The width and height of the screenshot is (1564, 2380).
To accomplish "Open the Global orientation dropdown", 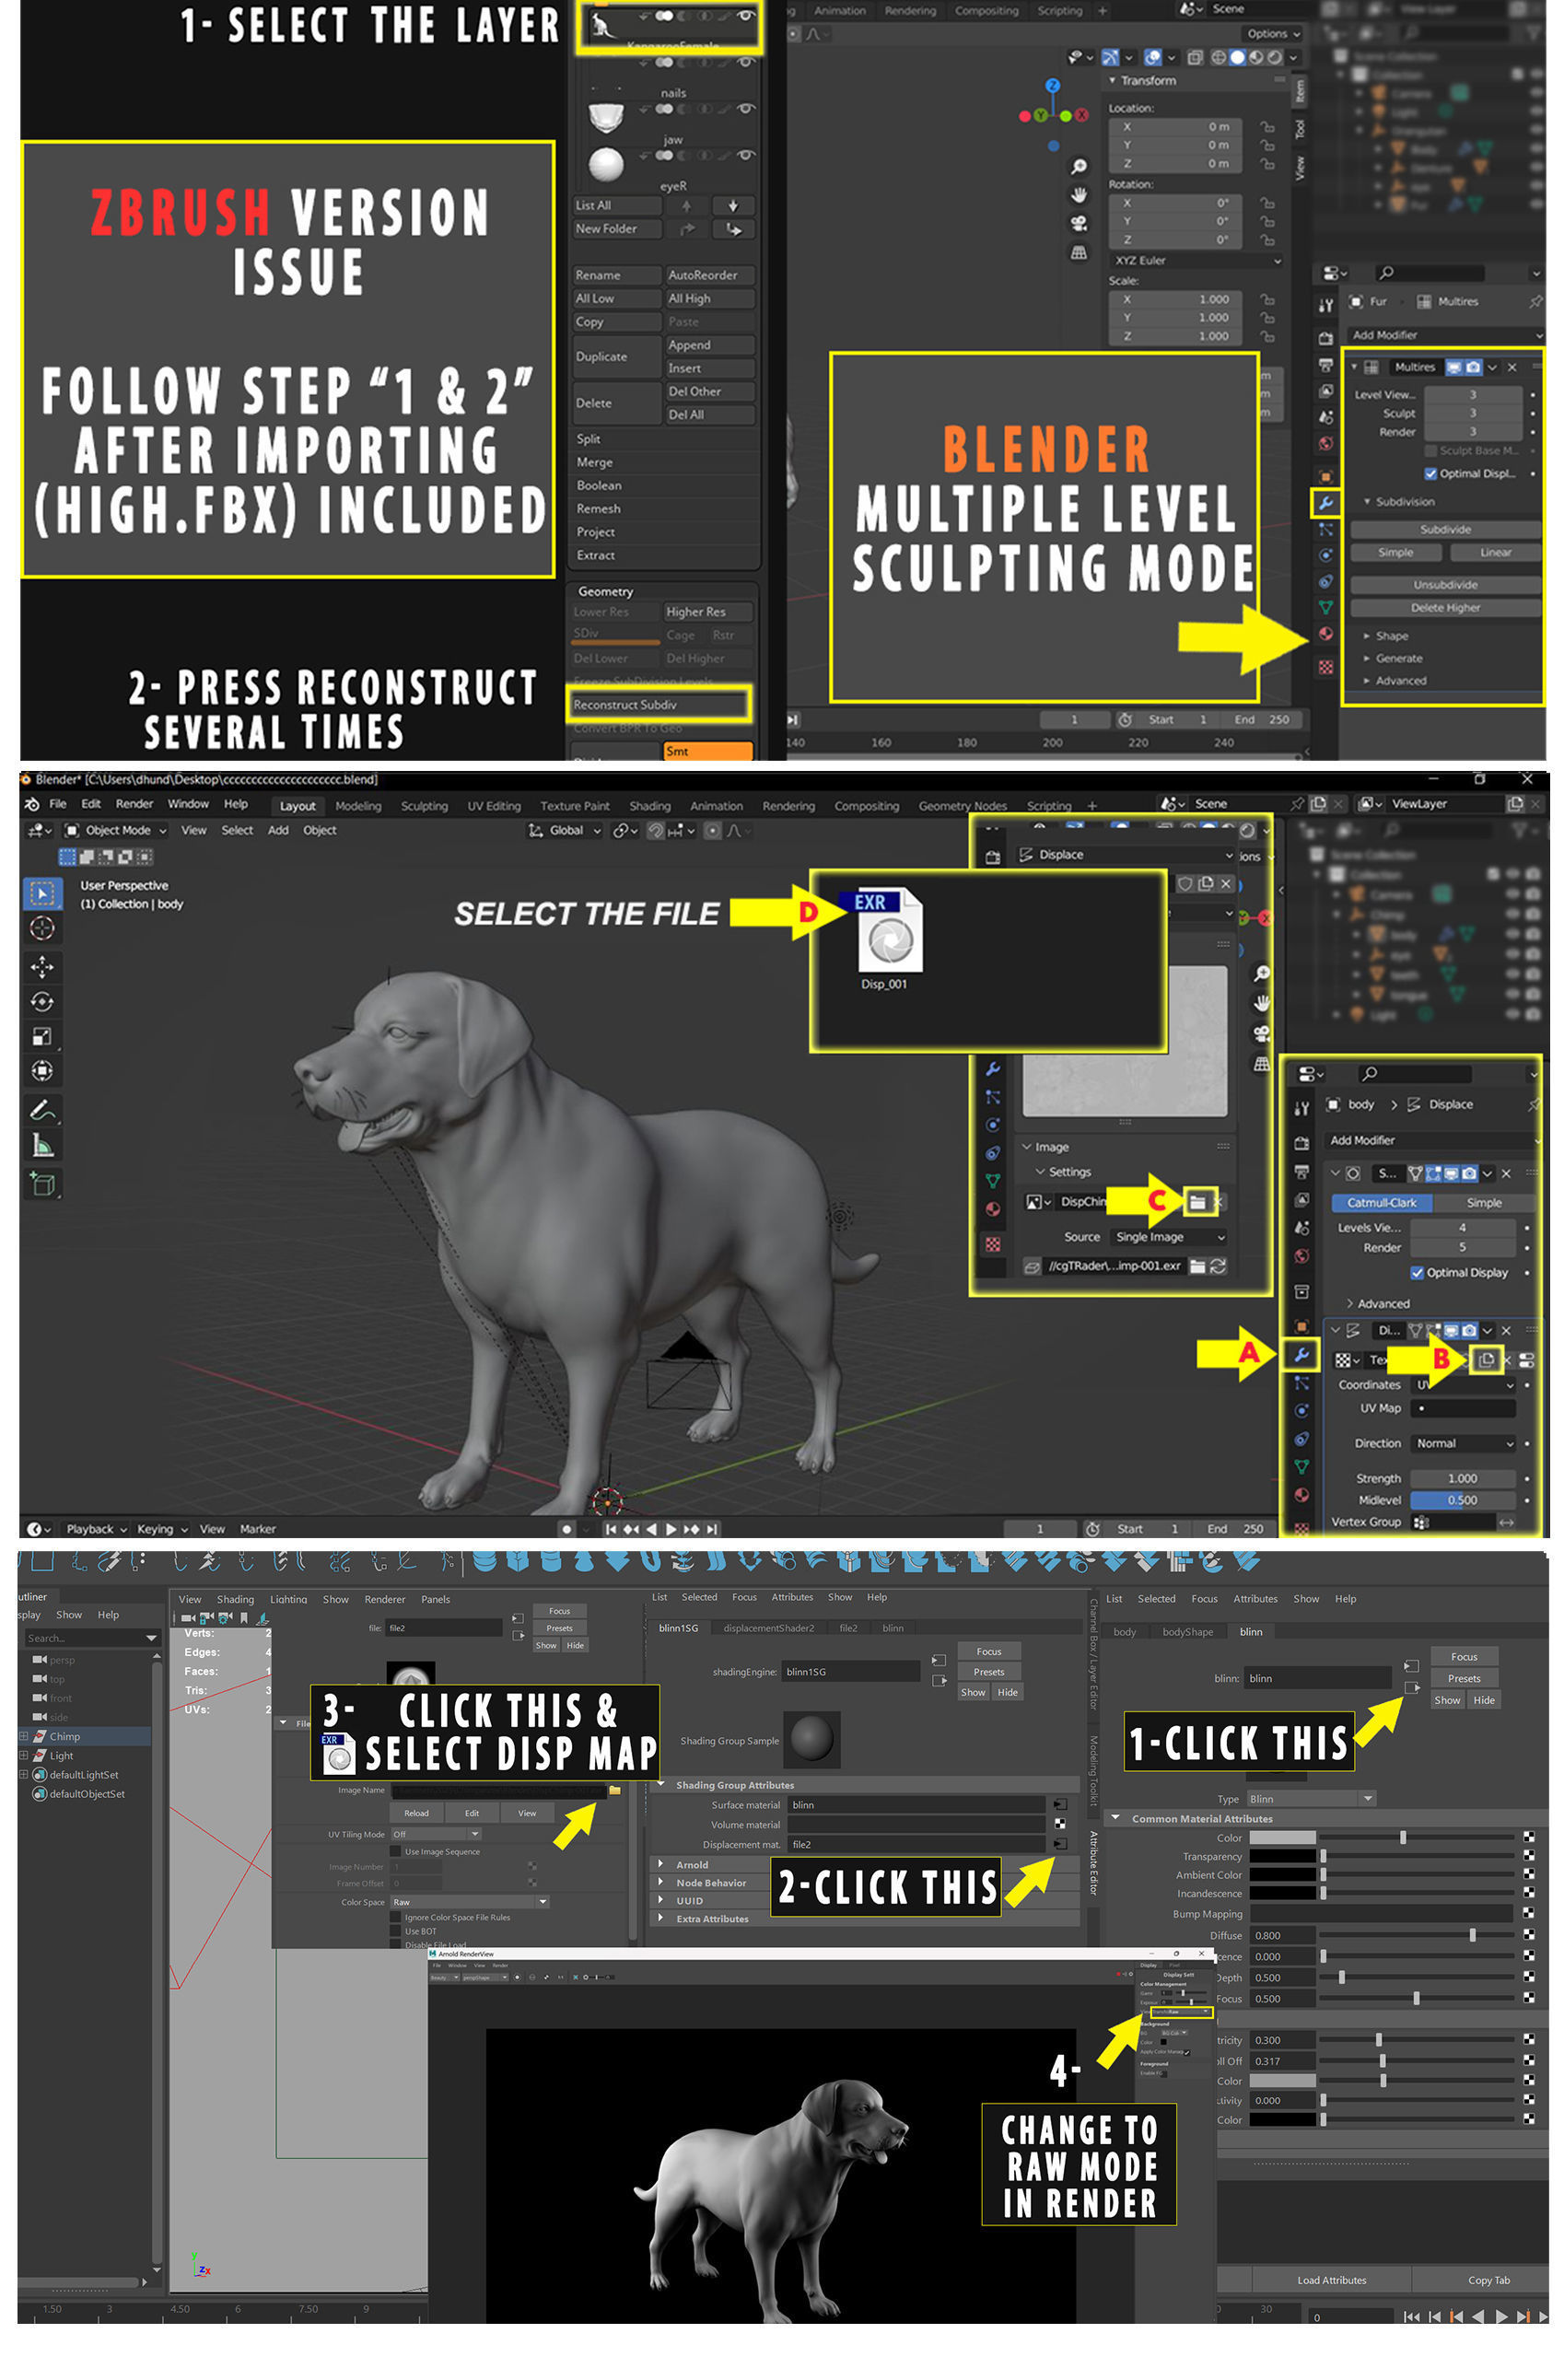I will [565, 830].
